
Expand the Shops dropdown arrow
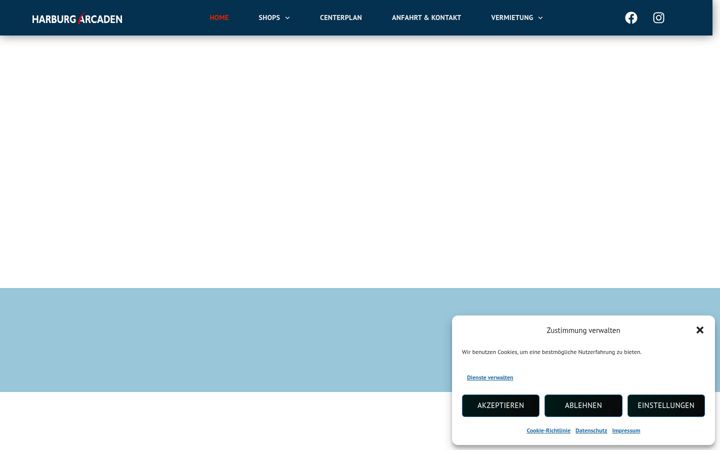287,18
